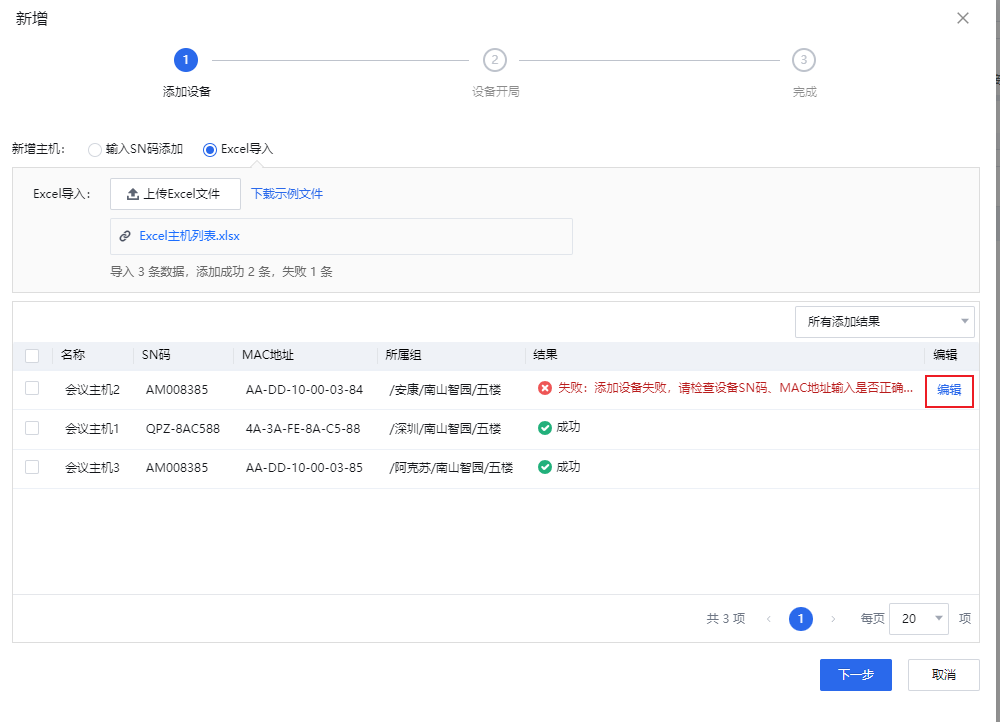Click the red failure icon for 会议主机2
Screen dimensions: 1000x722
tap(545, 388)
